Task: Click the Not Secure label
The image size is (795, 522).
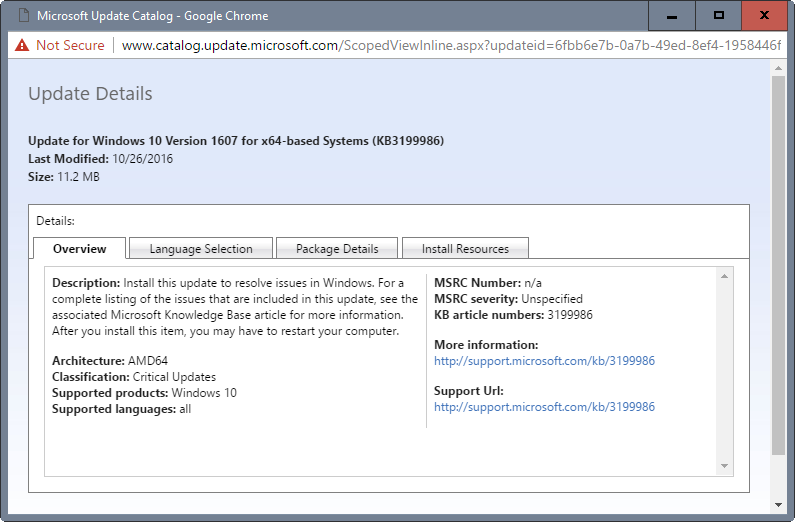Action: 70,46
